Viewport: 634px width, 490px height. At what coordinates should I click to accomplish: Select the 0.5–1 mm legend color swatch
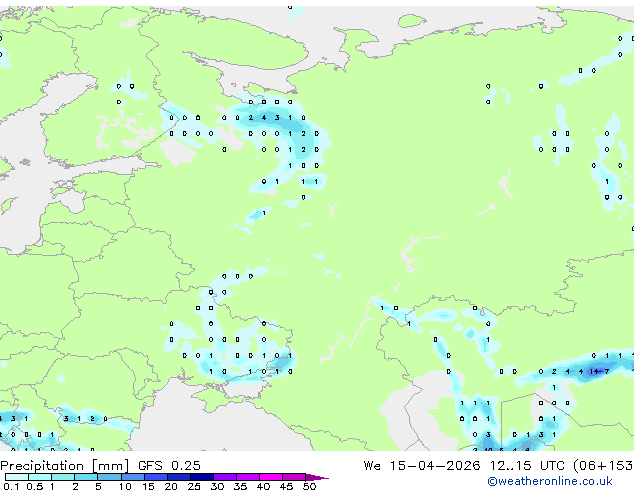[40, 477]
